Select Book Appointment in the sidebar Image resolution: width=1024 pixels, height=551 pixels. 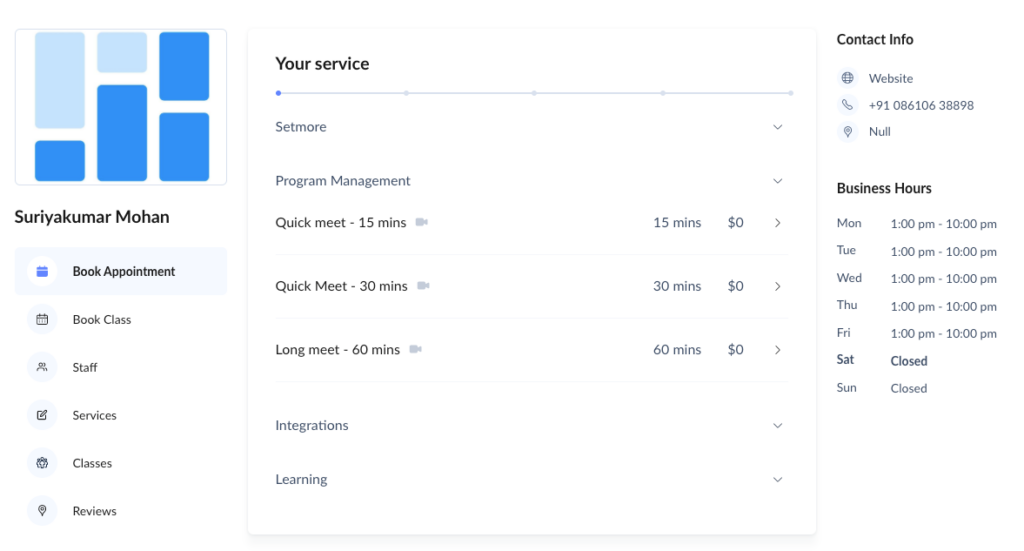121,271
